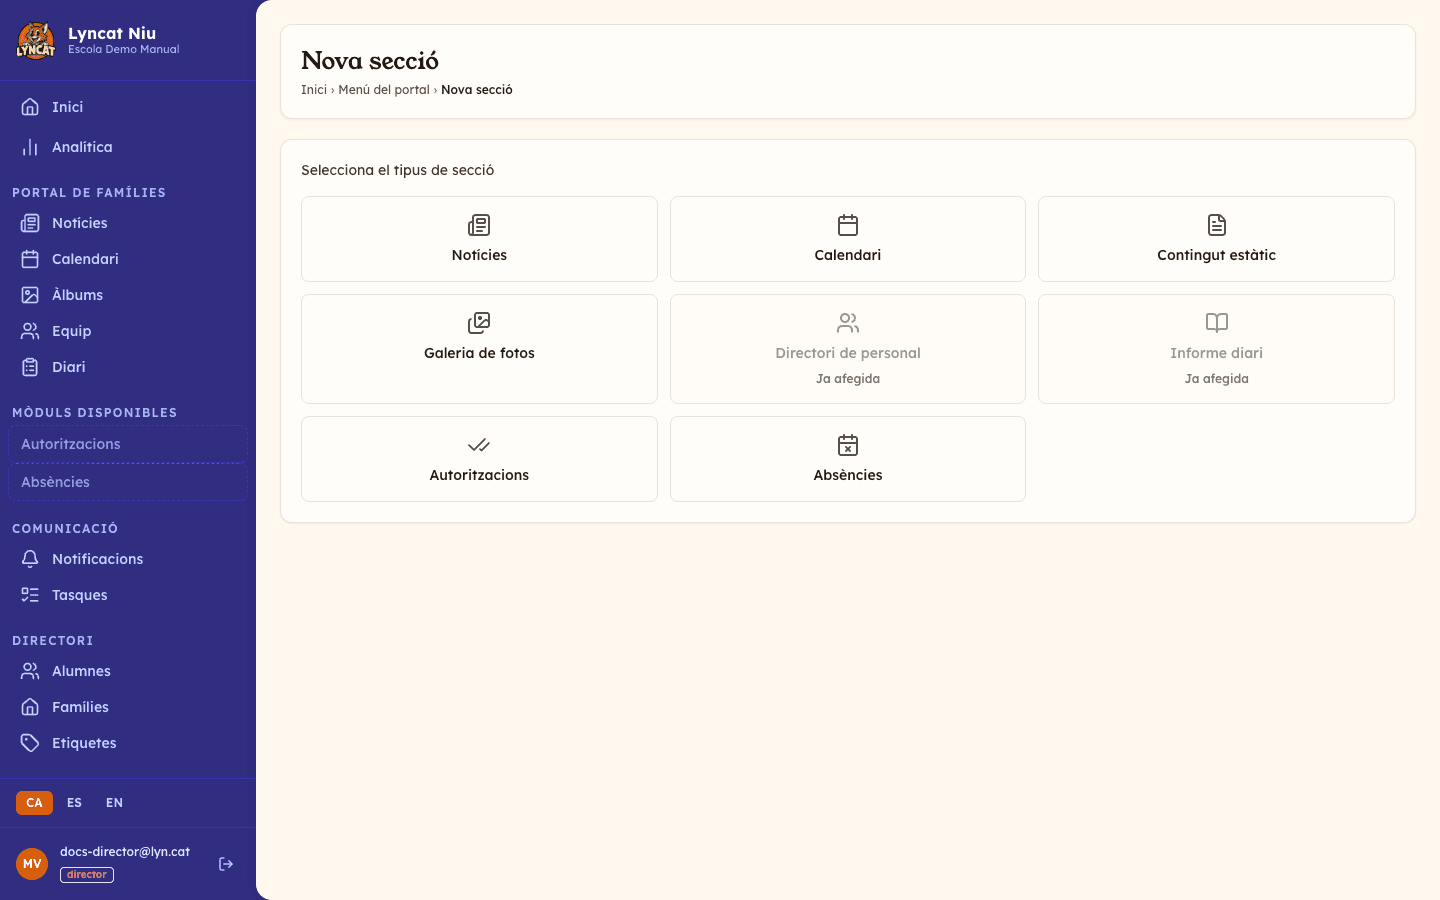Open Inici in the sidebar menu
The image size is (1440, 900).
click(x=128, y=107)
